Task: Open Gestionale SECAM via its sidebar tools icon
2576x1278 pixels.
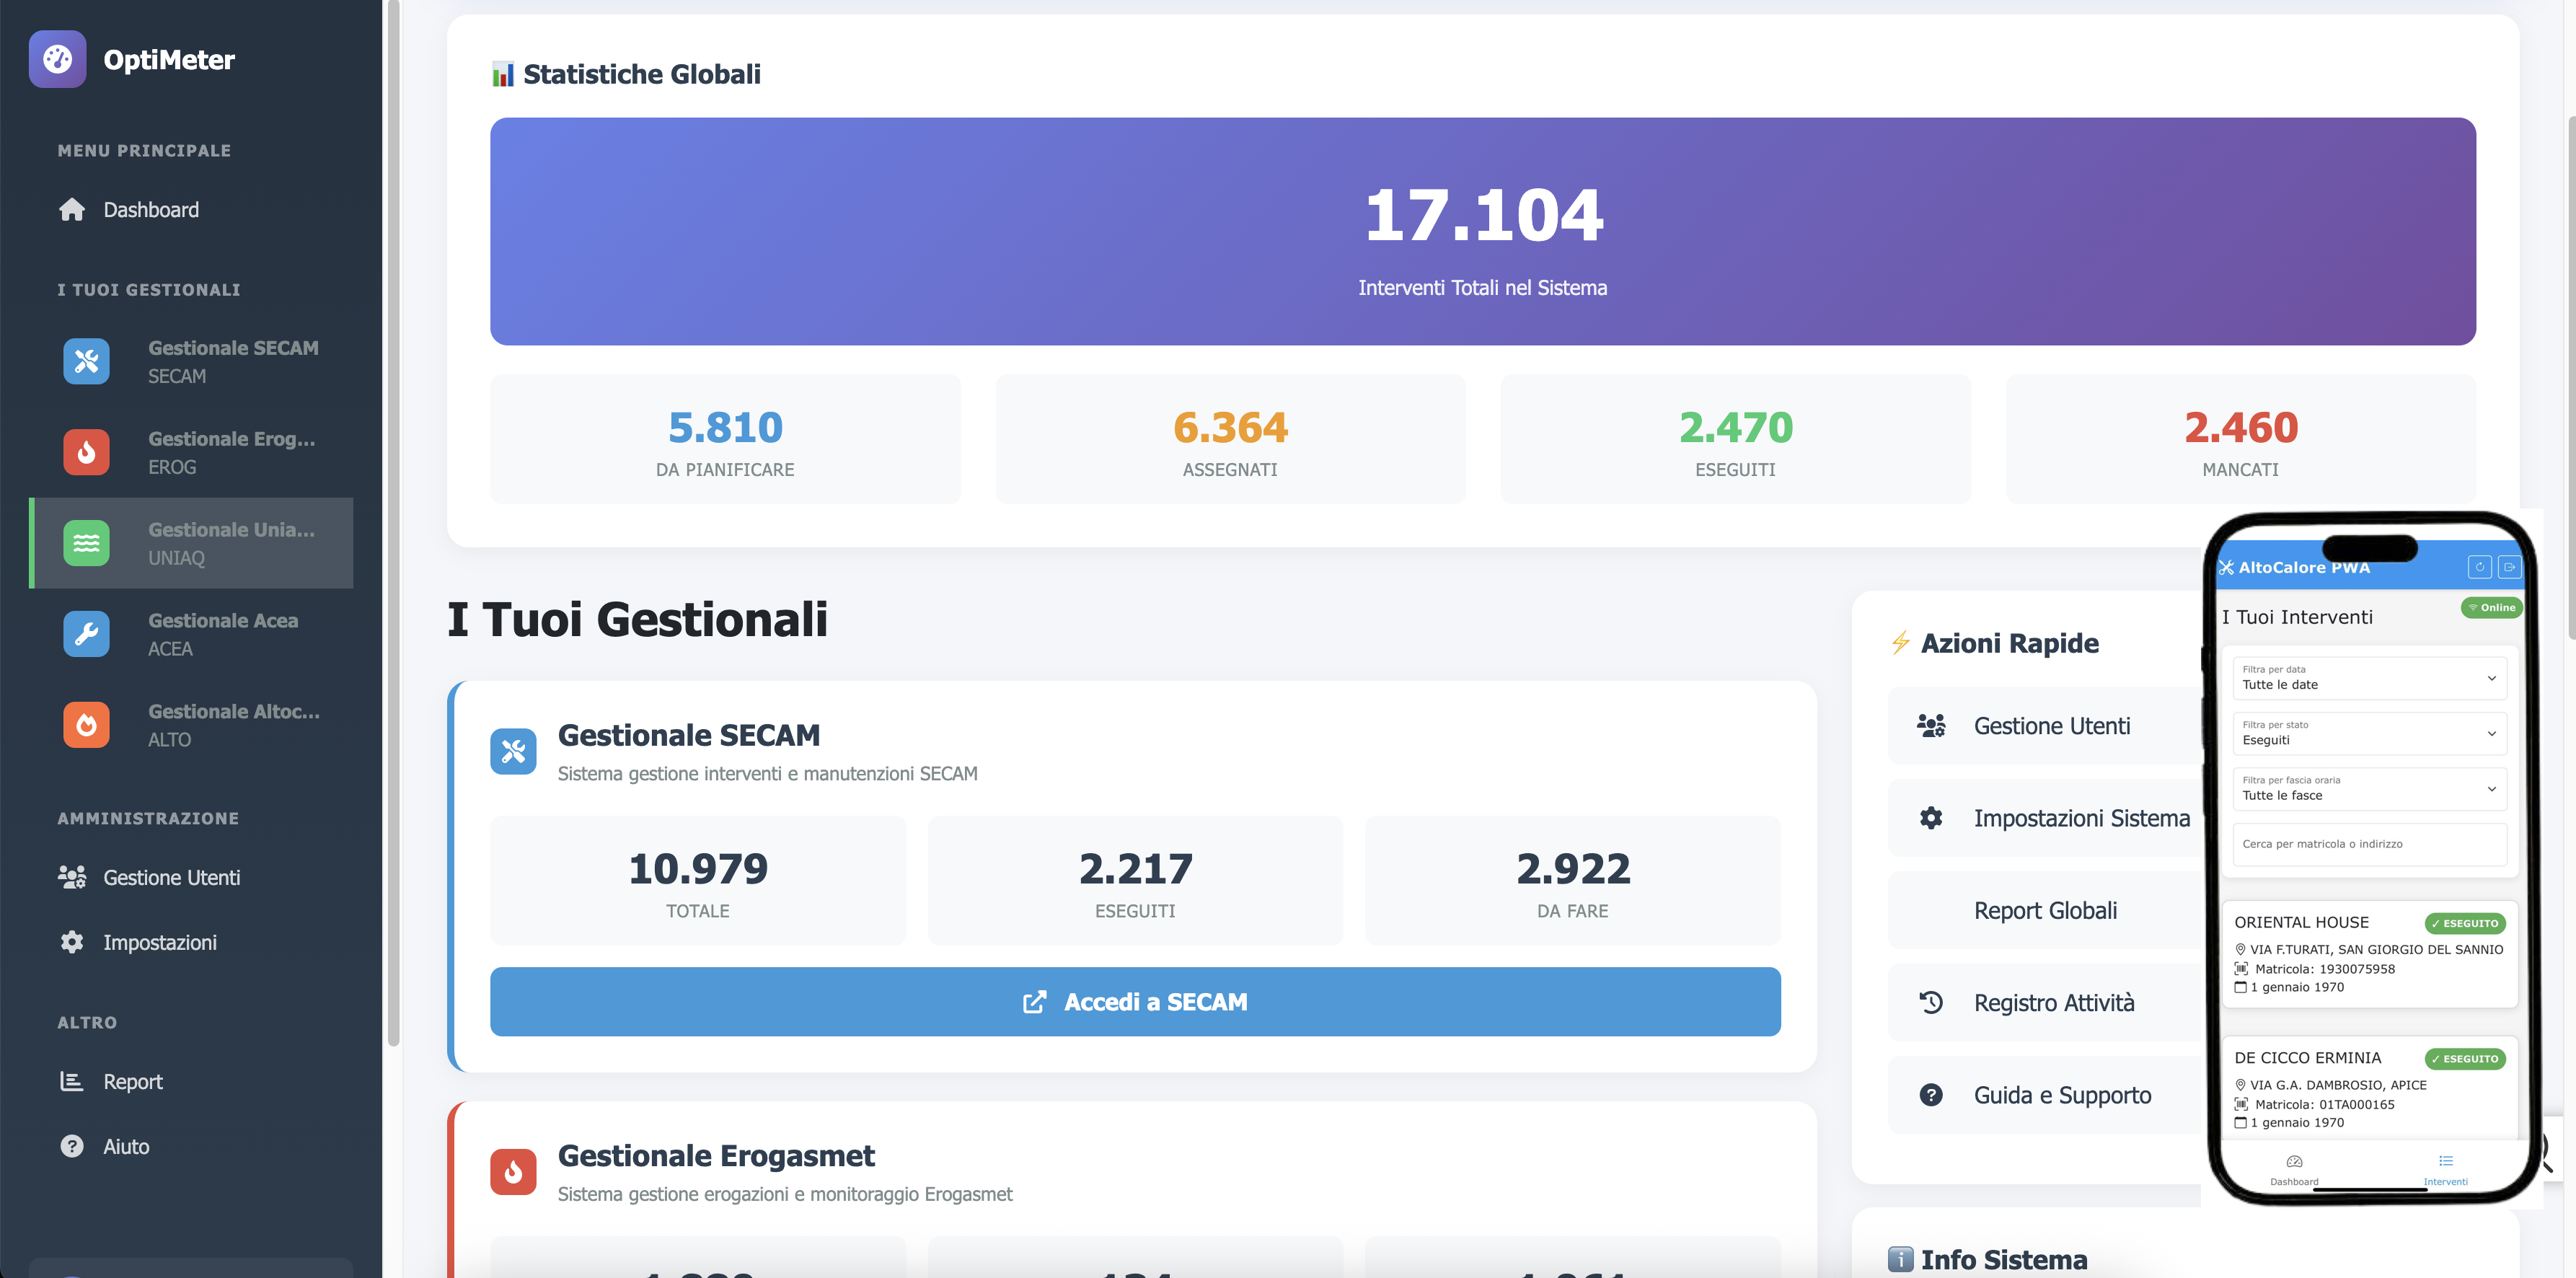Action: [x=87, y=361]
